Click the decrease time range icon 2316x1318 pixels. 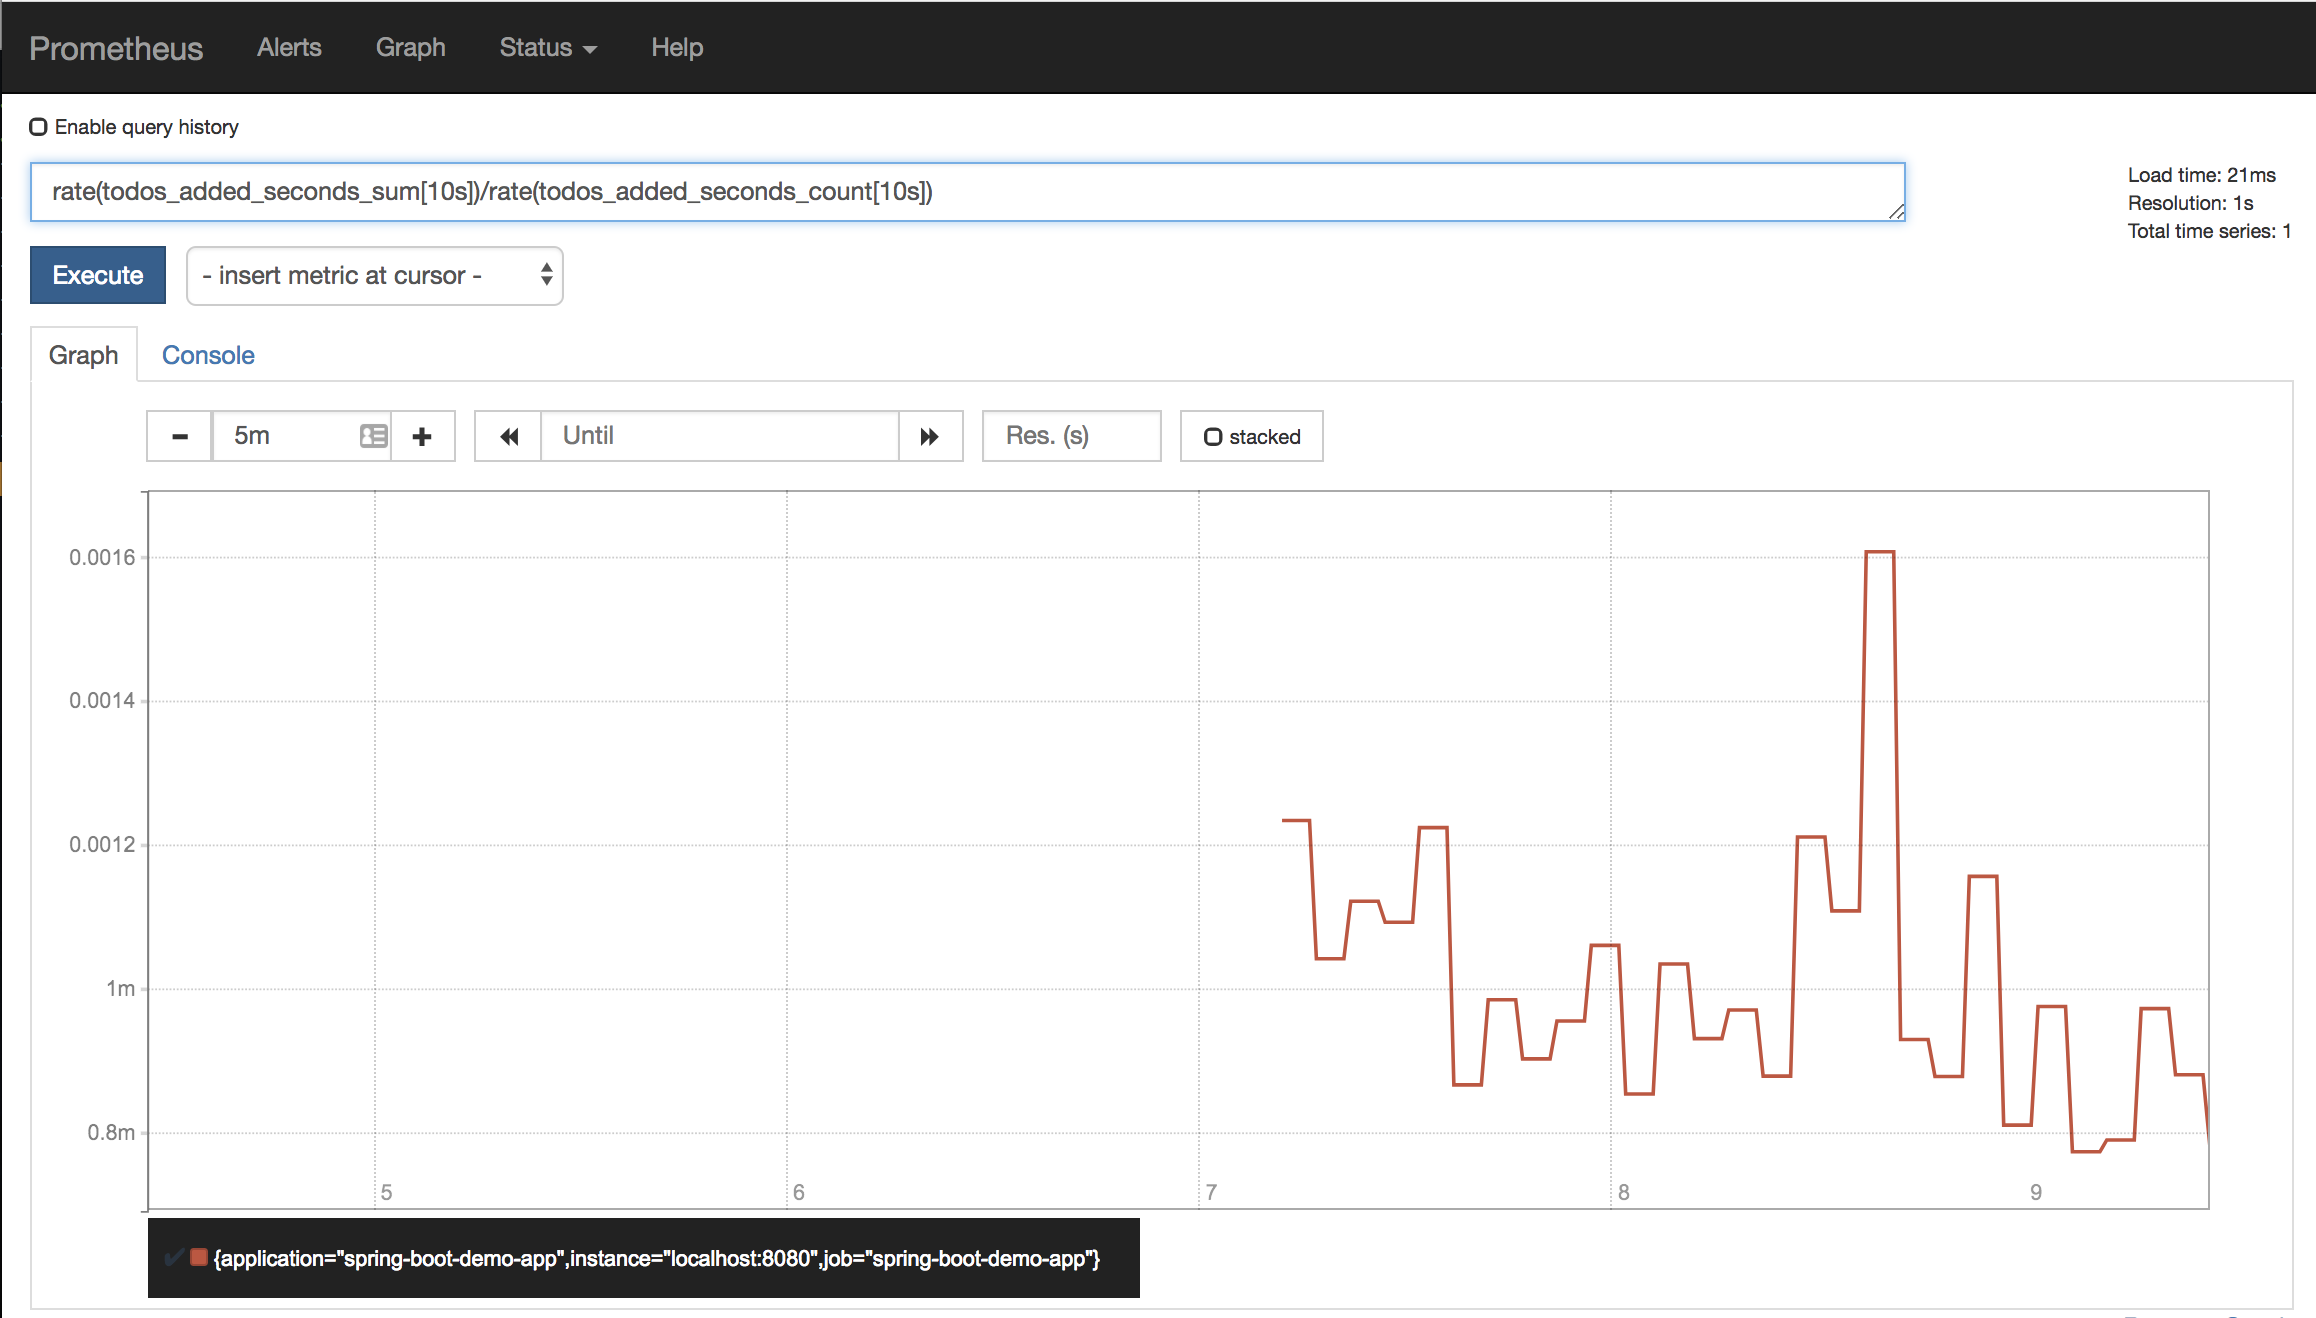point(180,436)
